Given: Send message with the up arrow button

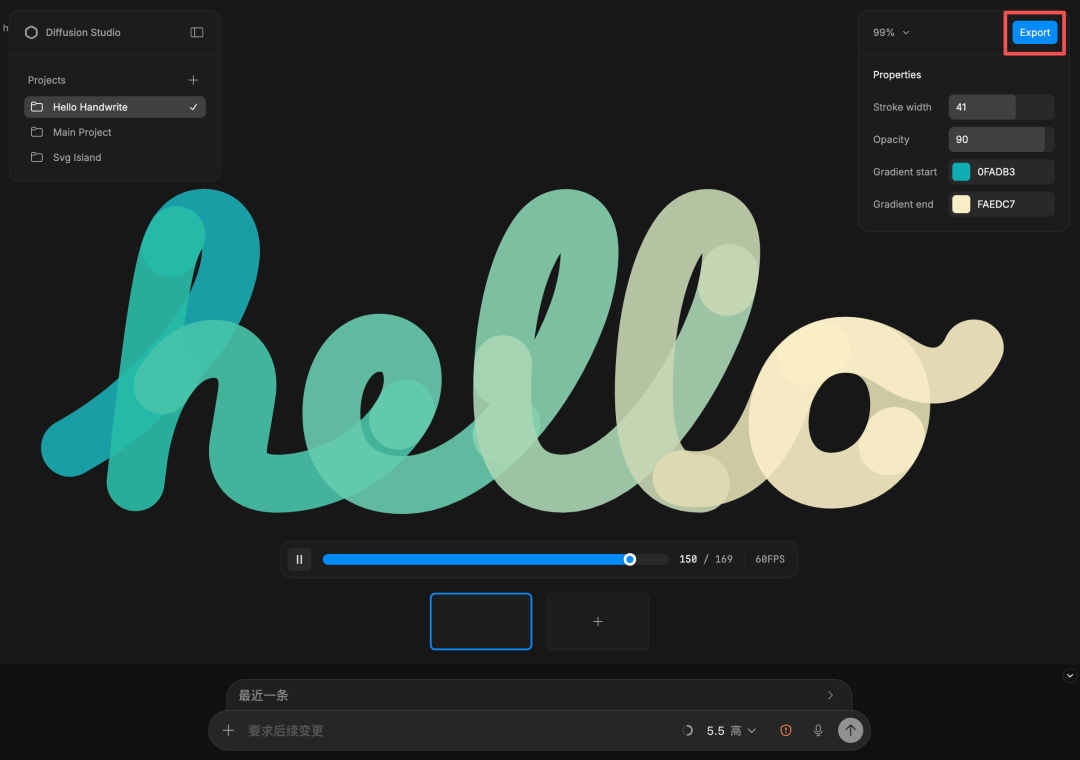Looking at the screenshot, I should [x=851, y=730].
